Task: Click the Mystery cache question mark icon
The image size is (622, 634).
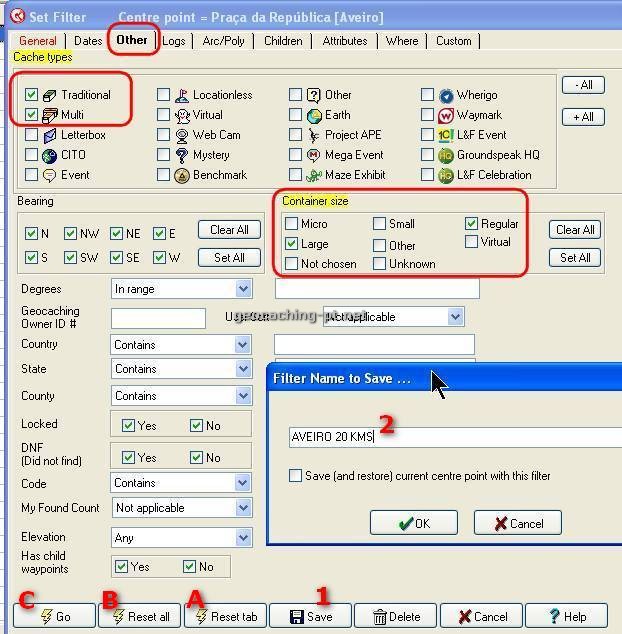Action: 182,155
